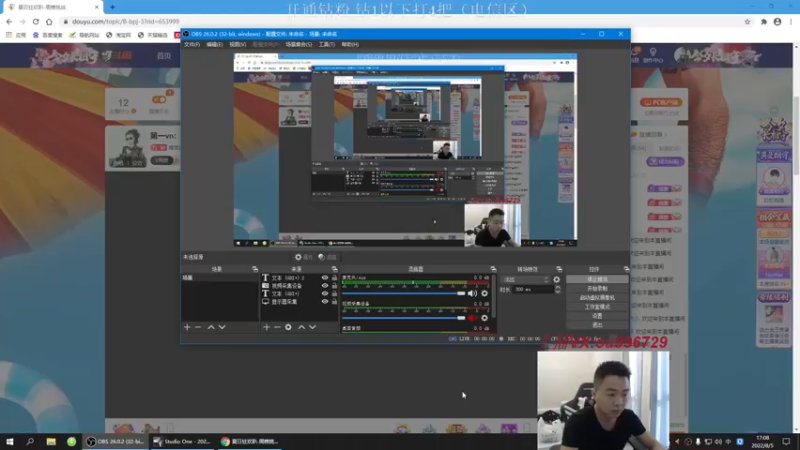The image size is (800, 450).
Task: Click the Properties gear button above the scenes panel
Action: tap(305, 257)
